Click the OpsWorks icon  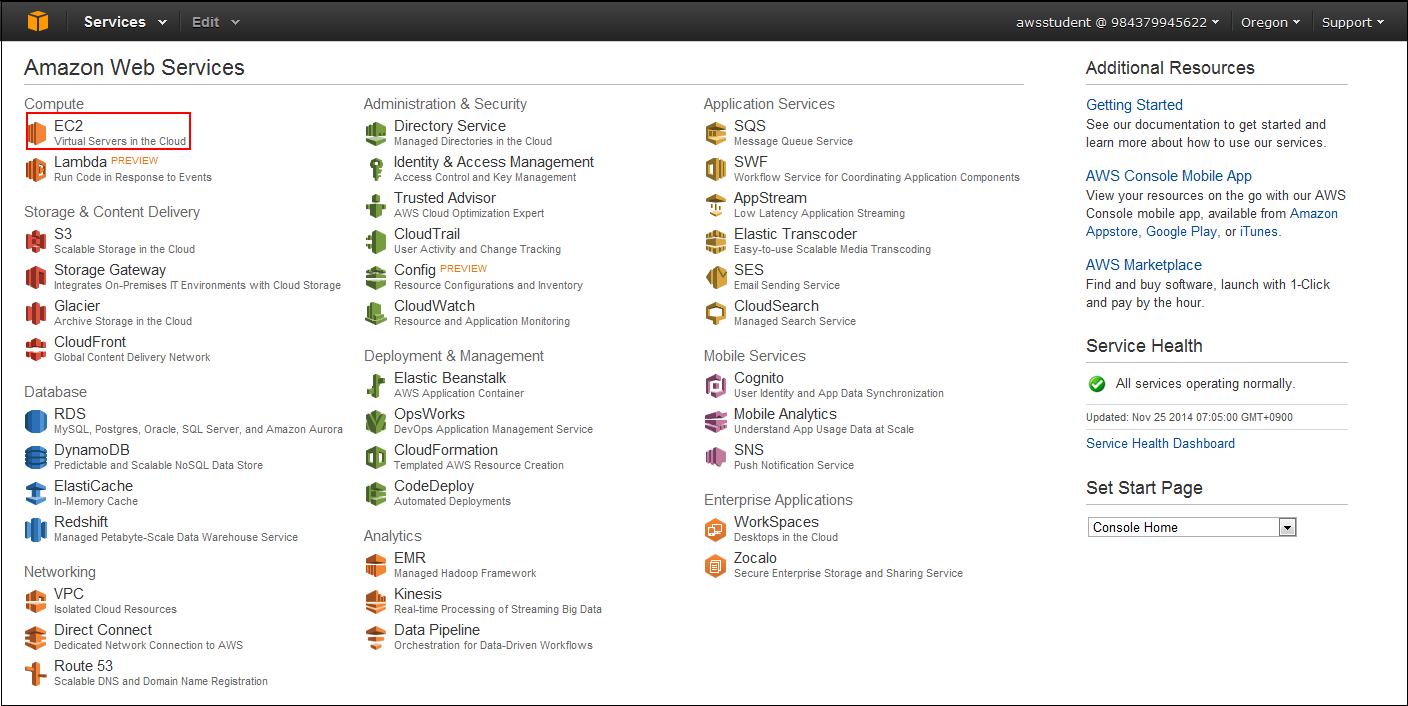376,421
